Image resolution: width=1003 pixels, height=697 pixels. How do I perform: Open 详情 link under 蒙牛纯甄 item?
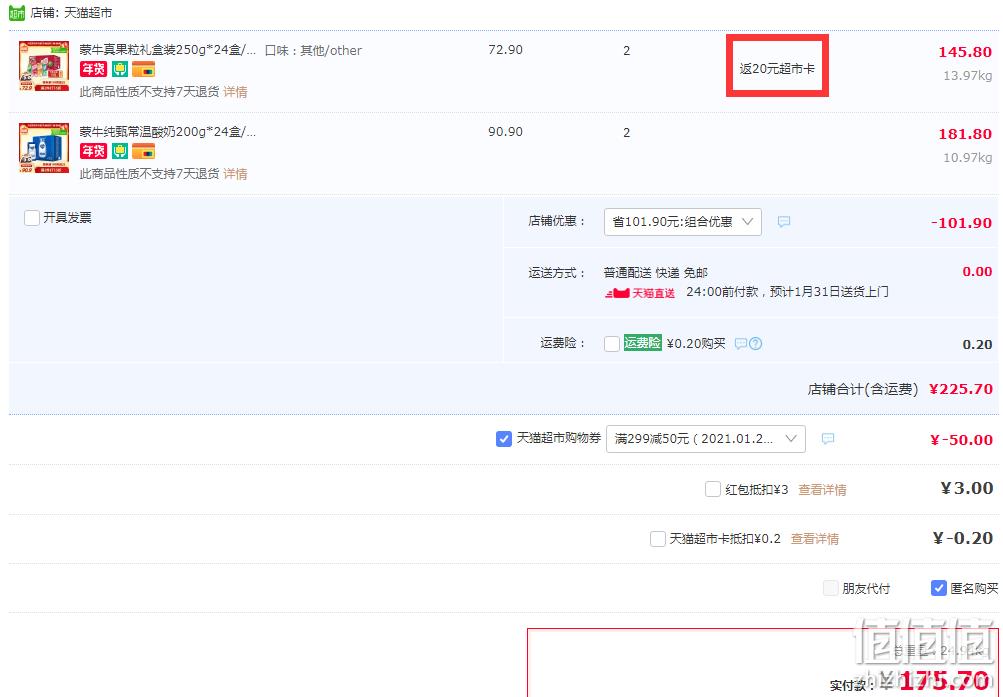pyautogui.click(x=235, y=174)
